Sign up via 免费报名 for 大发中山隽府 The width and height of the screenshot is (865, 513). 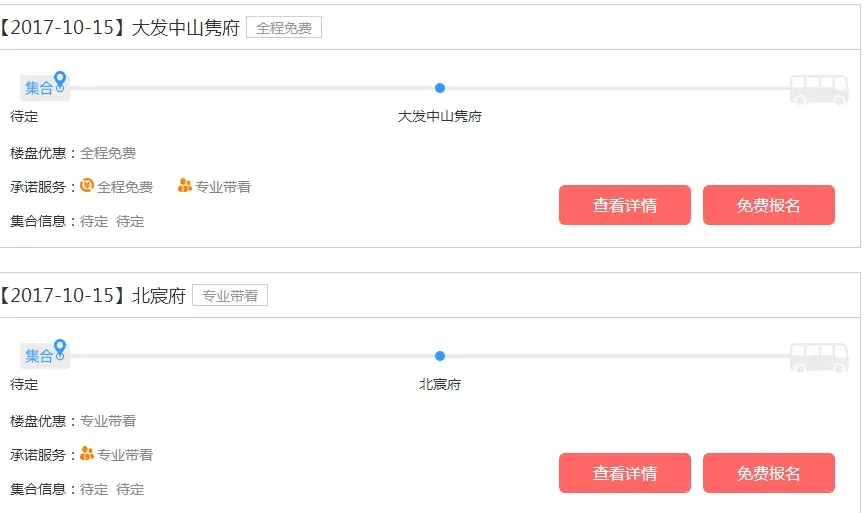pos(768,205)
